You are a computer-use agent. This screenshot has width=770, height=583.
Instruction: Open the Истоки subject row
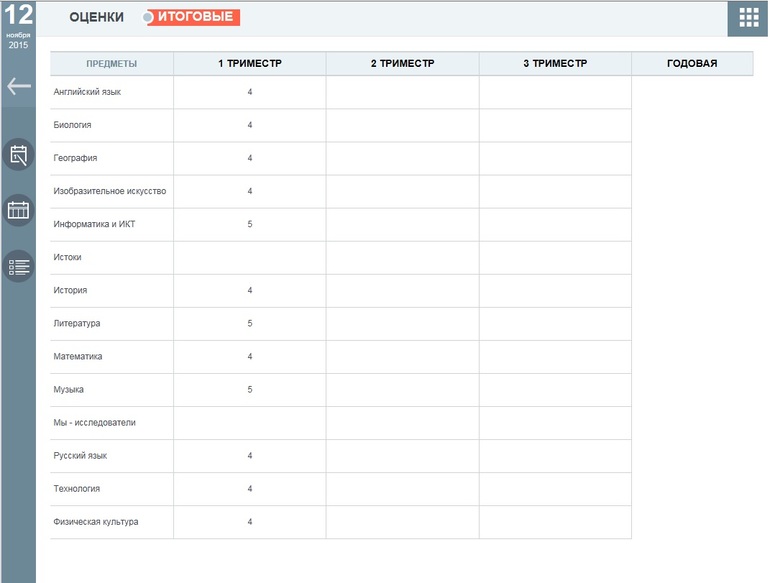point(341,257)
